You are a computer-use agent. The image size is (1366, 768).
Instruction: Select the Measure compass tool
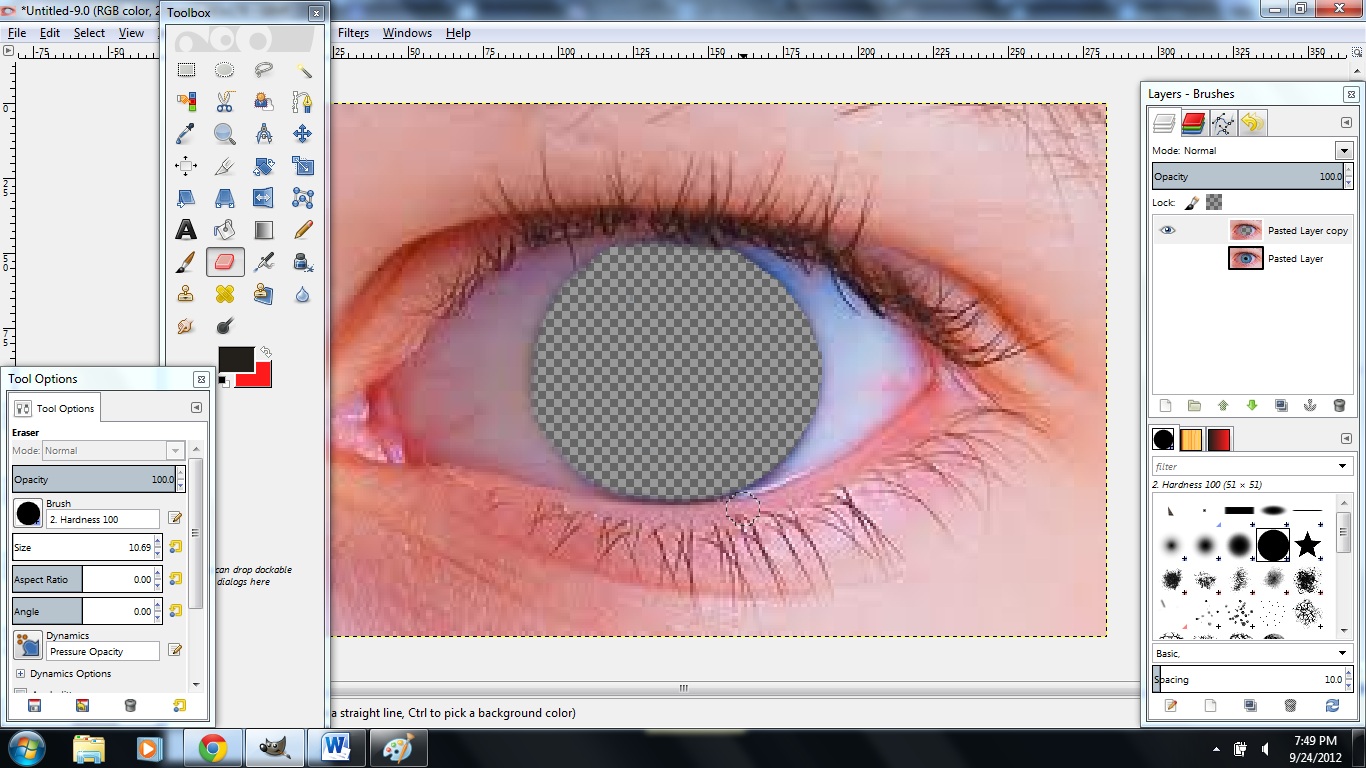pyautogui.click(x=264, y=134)
